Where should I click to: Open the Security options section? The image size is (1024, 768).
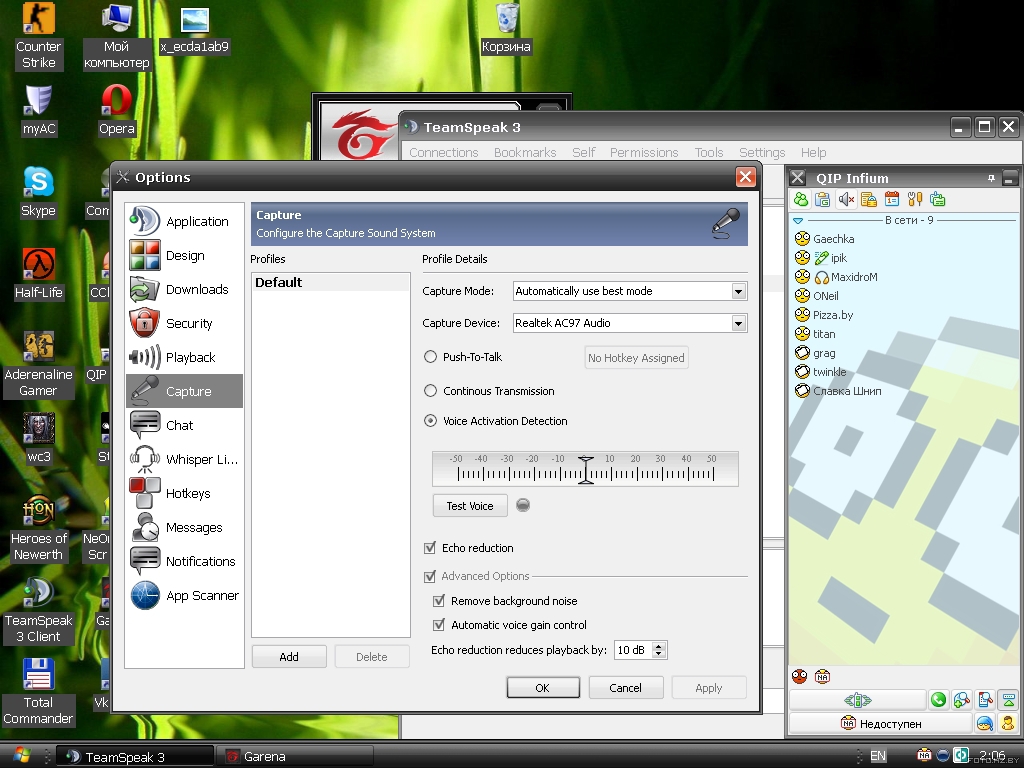(x=184, y=323)
